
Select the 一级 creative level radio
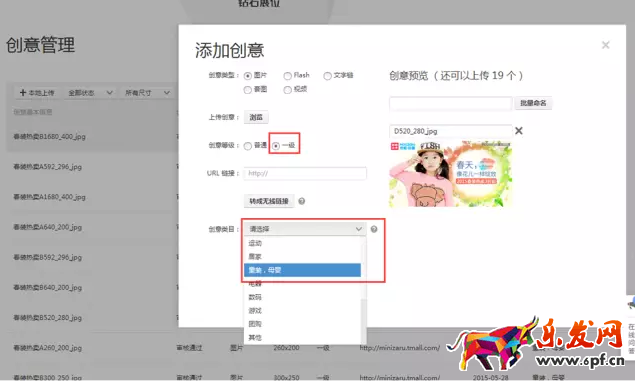point(276,146)
